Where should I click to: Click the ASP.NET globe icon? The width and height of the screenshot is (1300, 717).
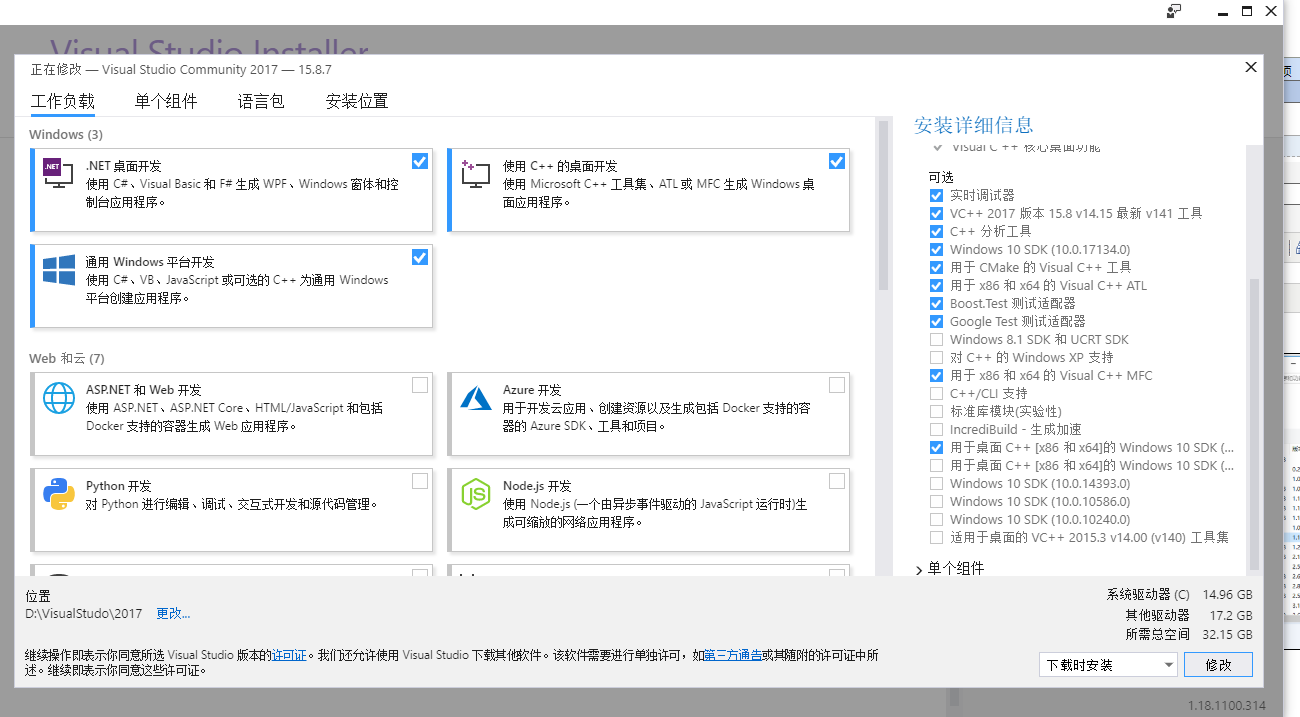pos(59,398)
